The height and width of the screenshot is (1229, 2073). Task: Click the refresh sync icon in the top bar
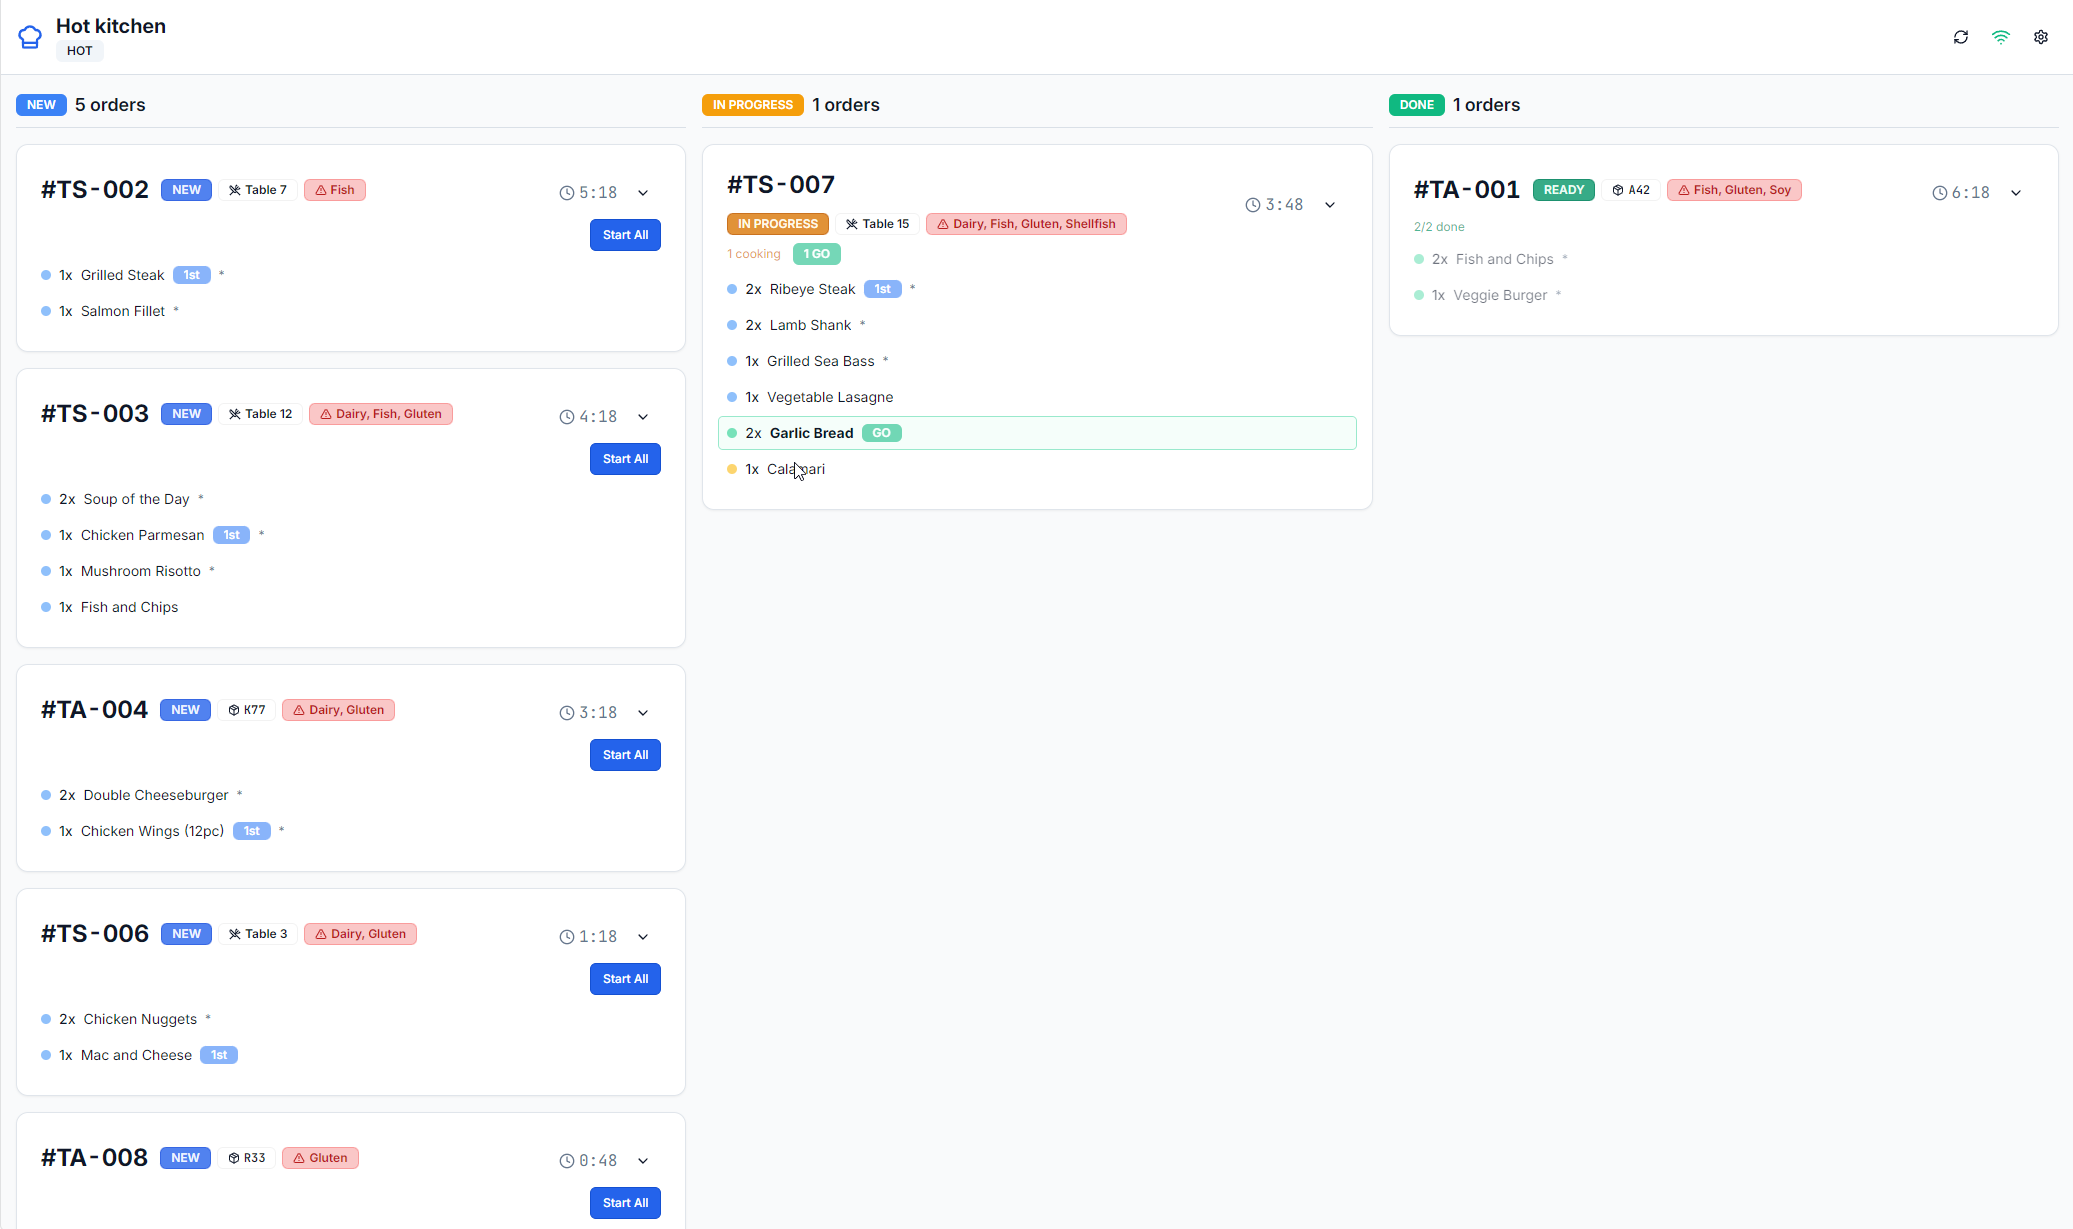(x=1961, y=37)
